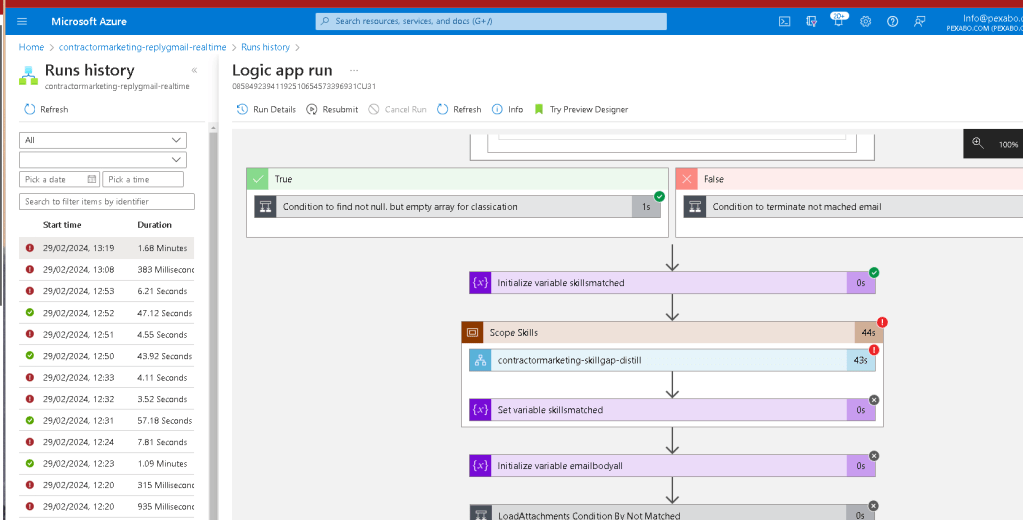
Task: Select the 29/02/2024, 13:08 run
Action: tap(106, 269)
